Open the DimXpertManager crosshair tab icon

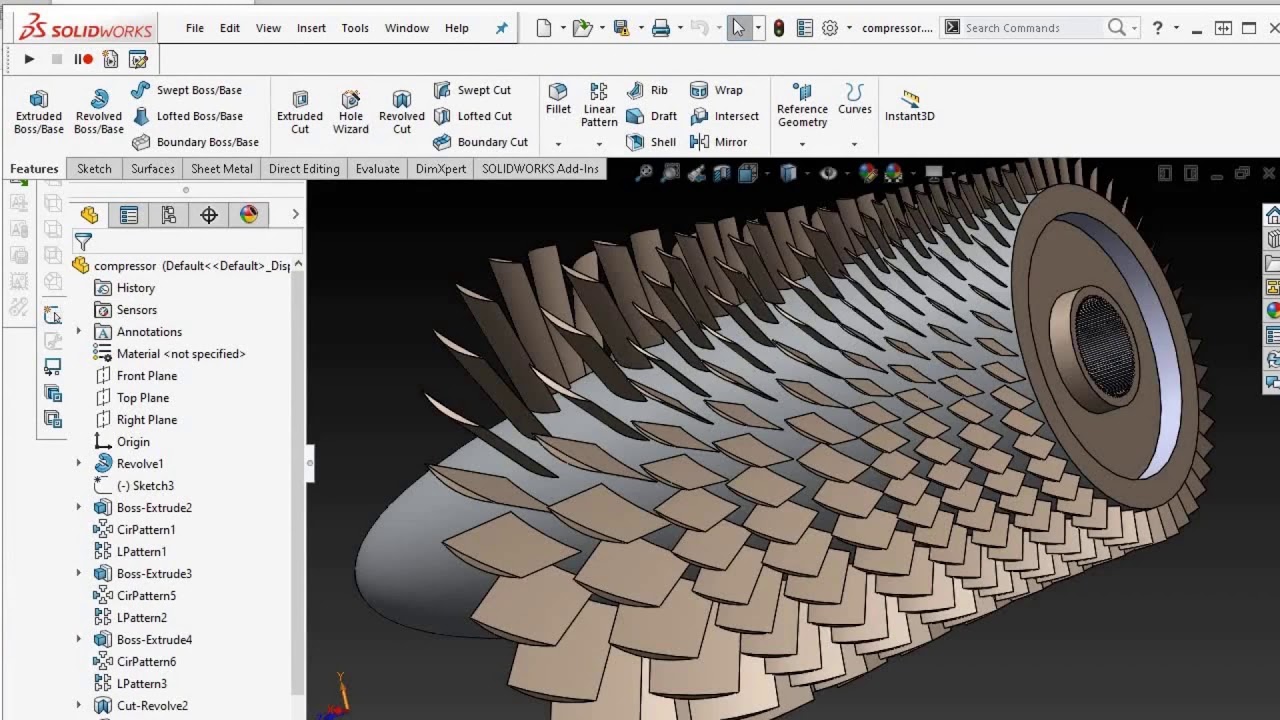(x=209, y=215)
